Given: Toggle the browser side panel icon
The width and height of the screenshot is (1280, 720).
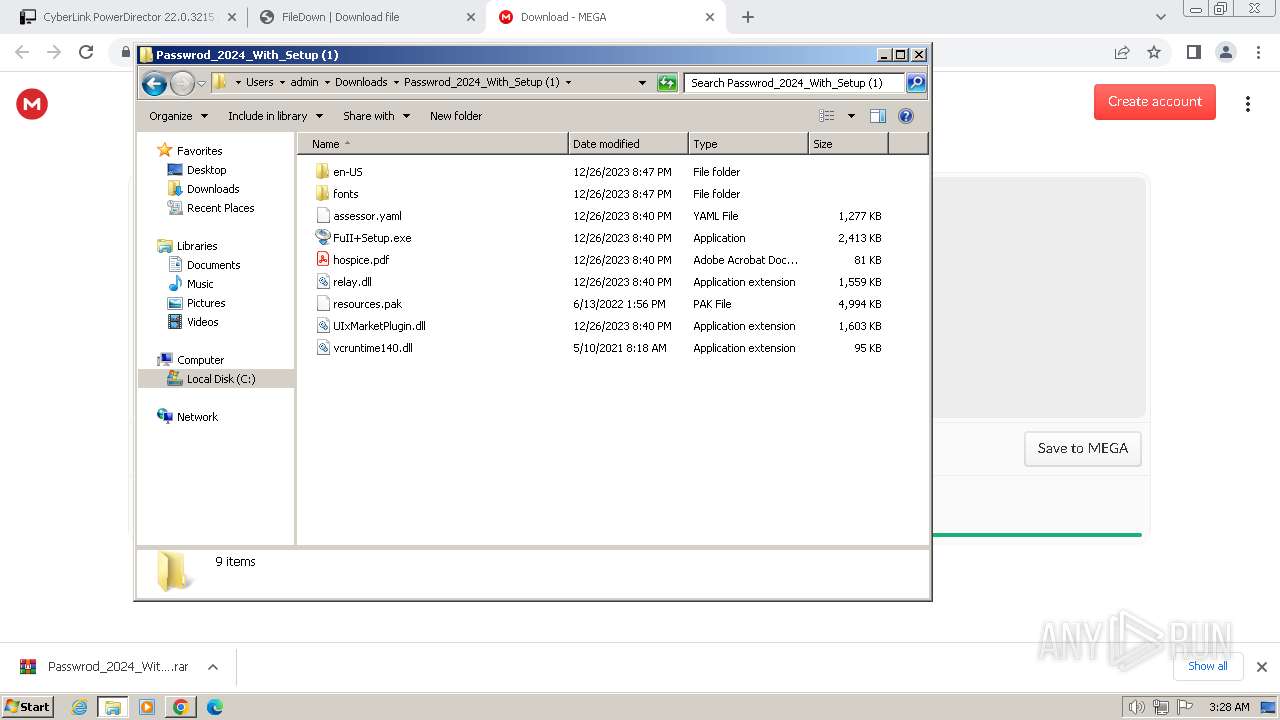Looking at the screenshot, I should (x=1193, y=52).
